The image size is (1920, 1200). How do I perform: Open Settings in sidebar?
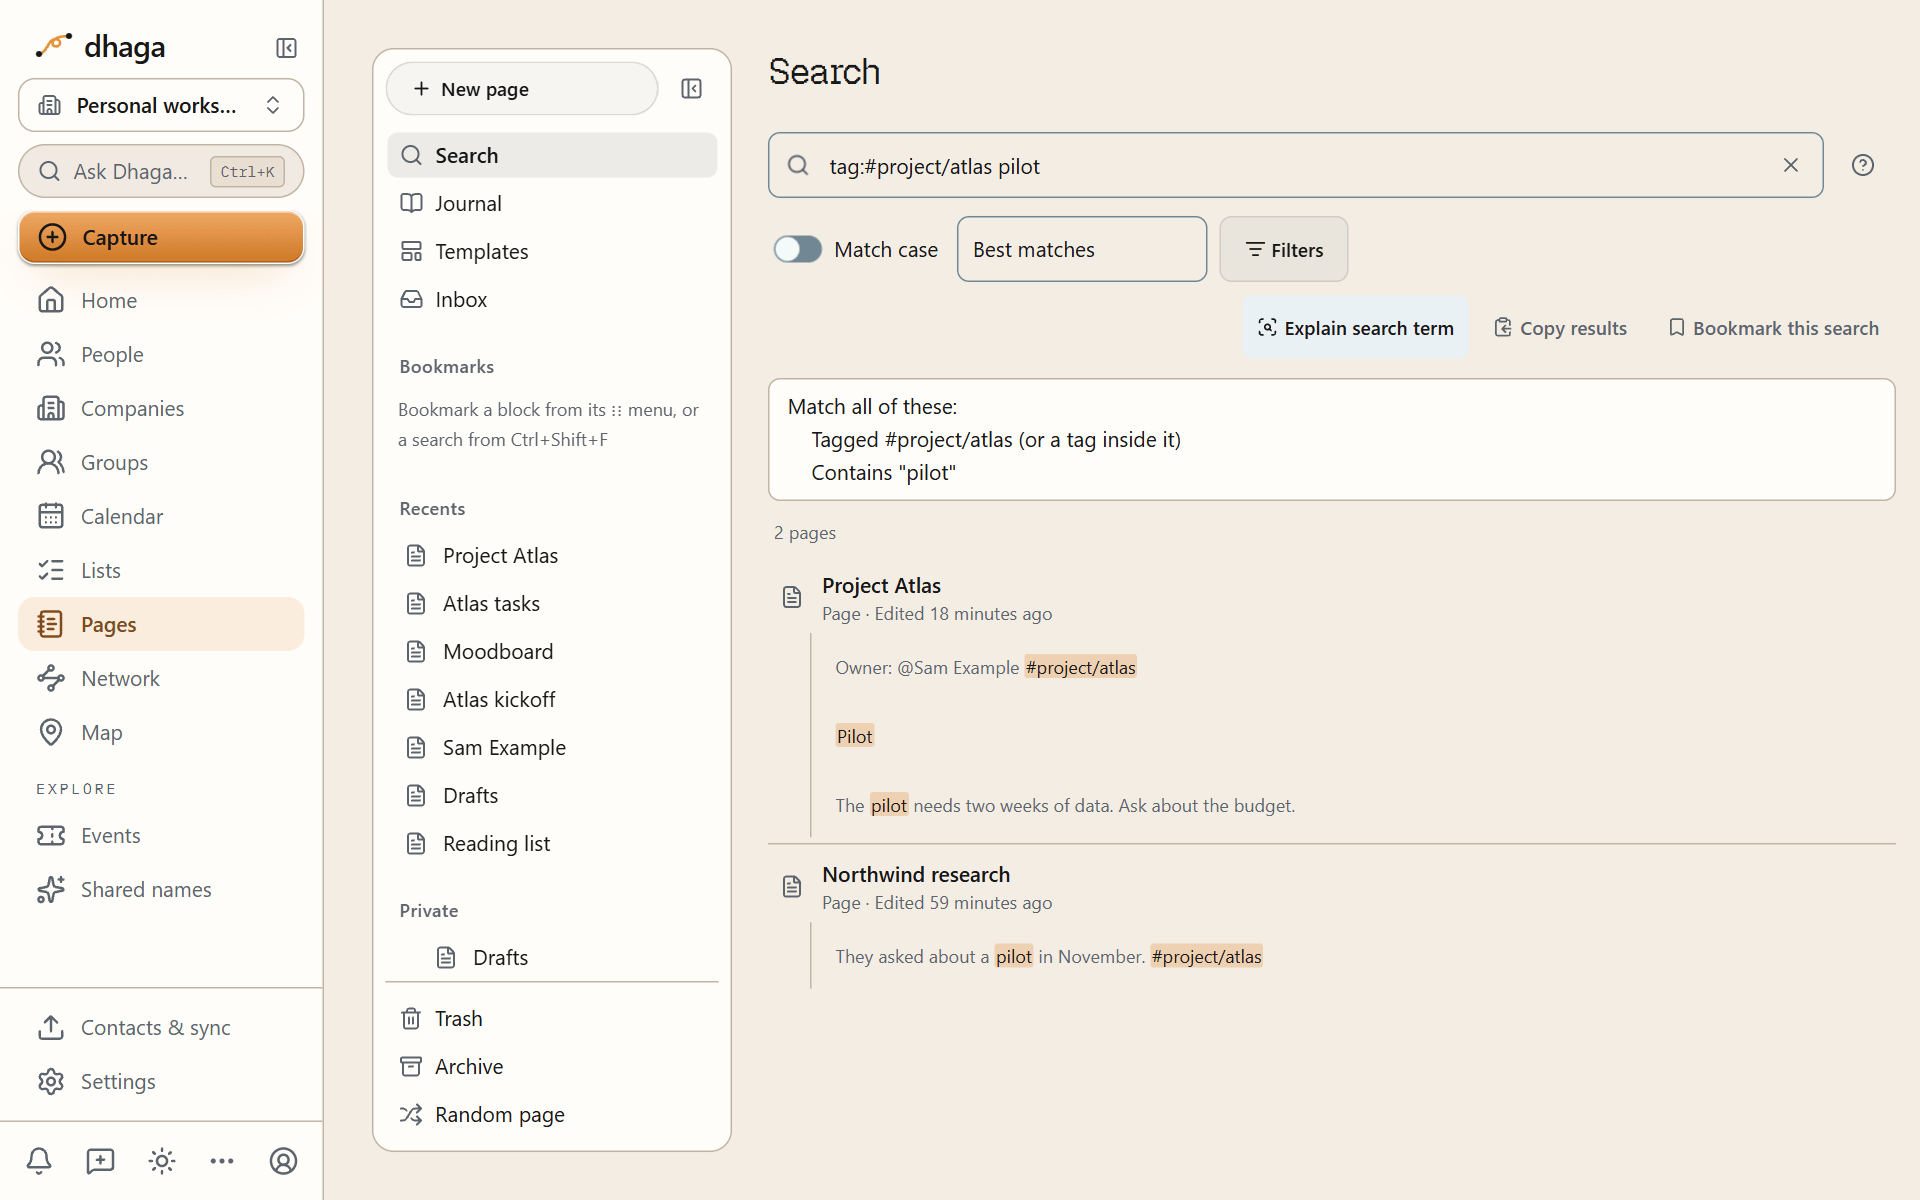[x=161, y=1081]
